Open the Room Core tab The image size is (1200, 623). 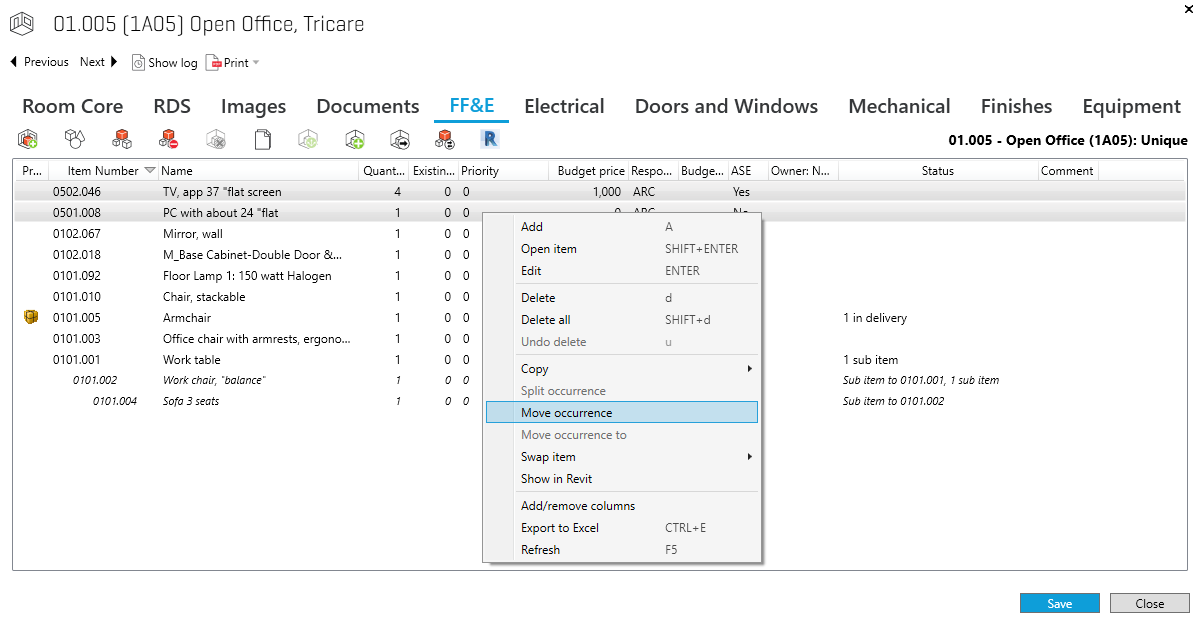[x=73, y=106]
